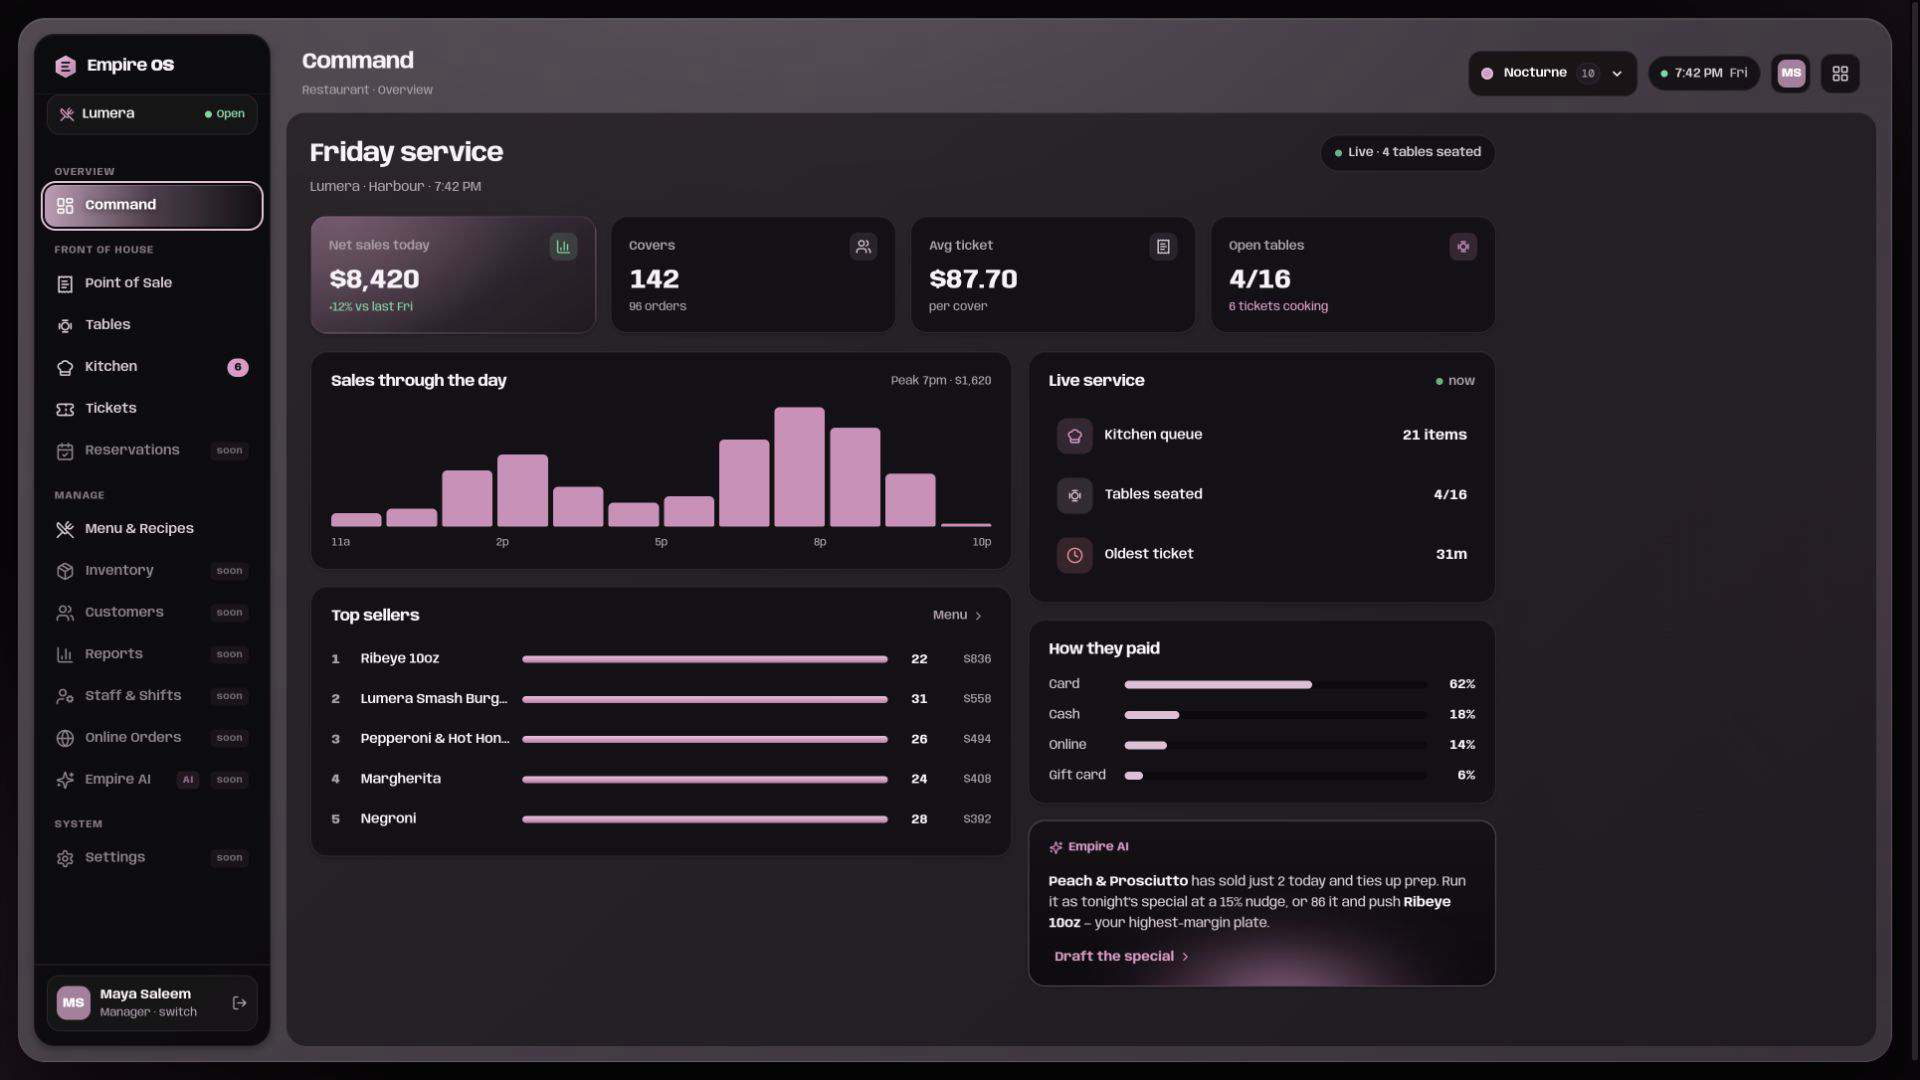Click the Maya Saleem profile avatar
Image resolution: width=1920 pixels, height=1080 pixels.
(73, 1003)
